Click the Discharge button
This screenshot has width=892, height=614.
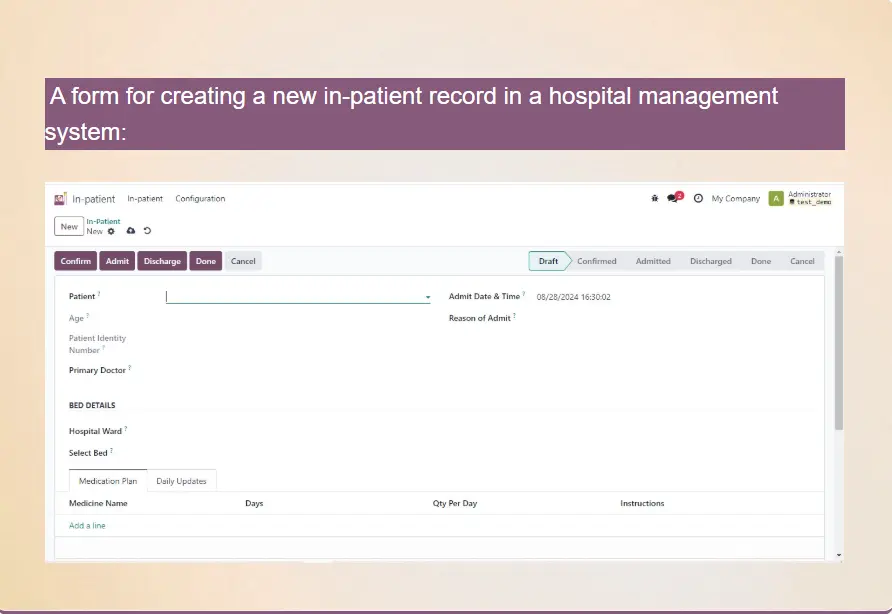point(162,261)
